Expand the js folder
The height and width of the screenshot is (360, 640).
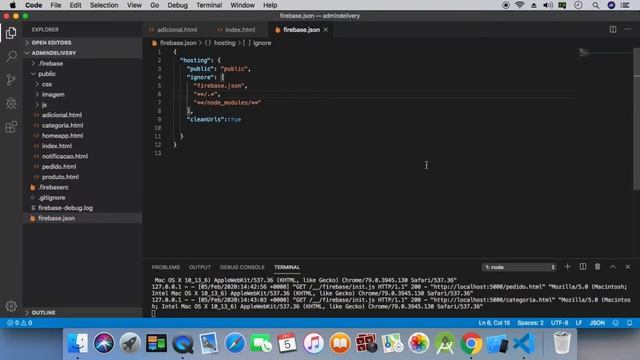44,105
